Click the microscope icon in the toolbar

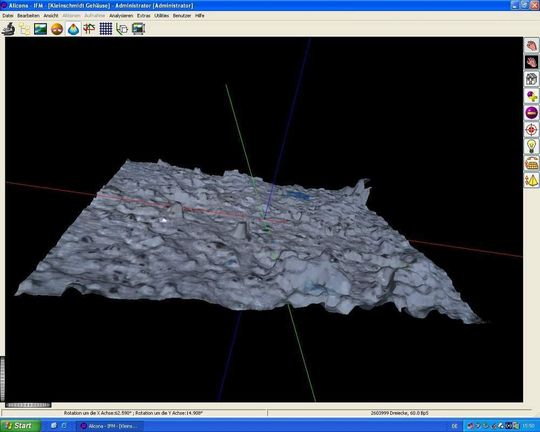(8, 29)
